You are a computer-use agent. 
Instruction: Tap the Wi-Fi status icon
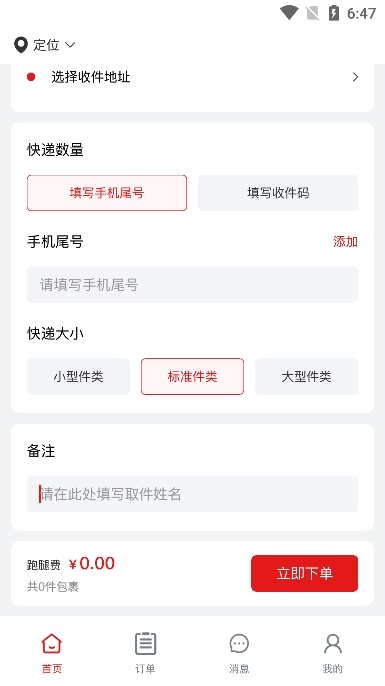pos(289,13)
